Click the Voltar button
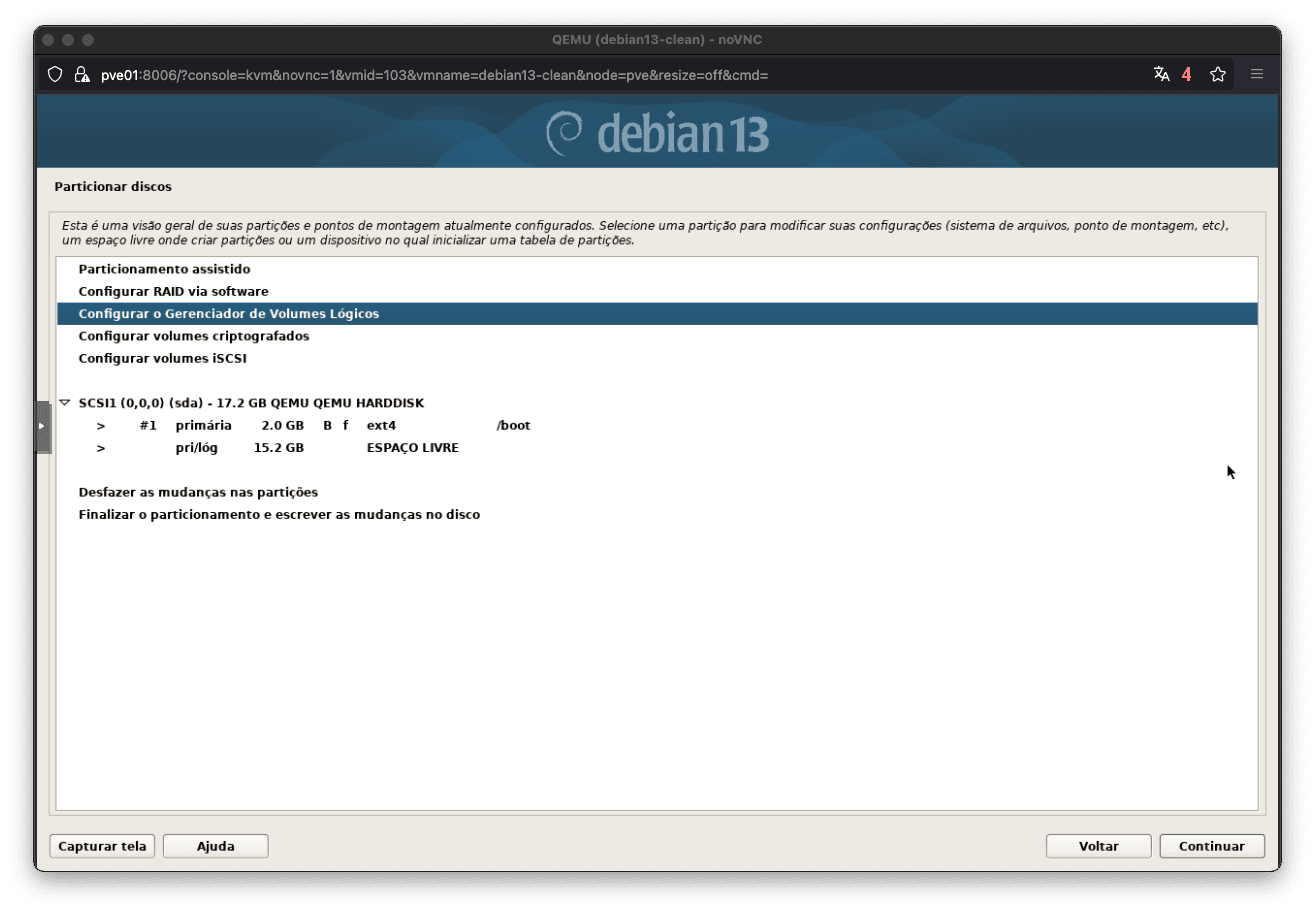This screenshot has width=1315, height=913. point(1099,846)
